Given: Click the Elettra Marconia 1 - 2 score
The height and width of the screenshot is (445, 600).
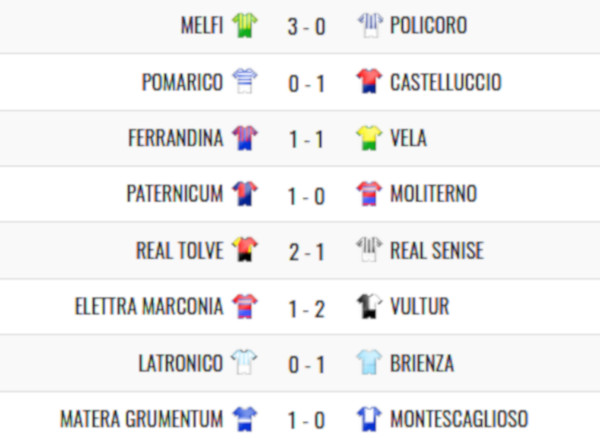Looking at the screenshot, I should coord(307,309).
